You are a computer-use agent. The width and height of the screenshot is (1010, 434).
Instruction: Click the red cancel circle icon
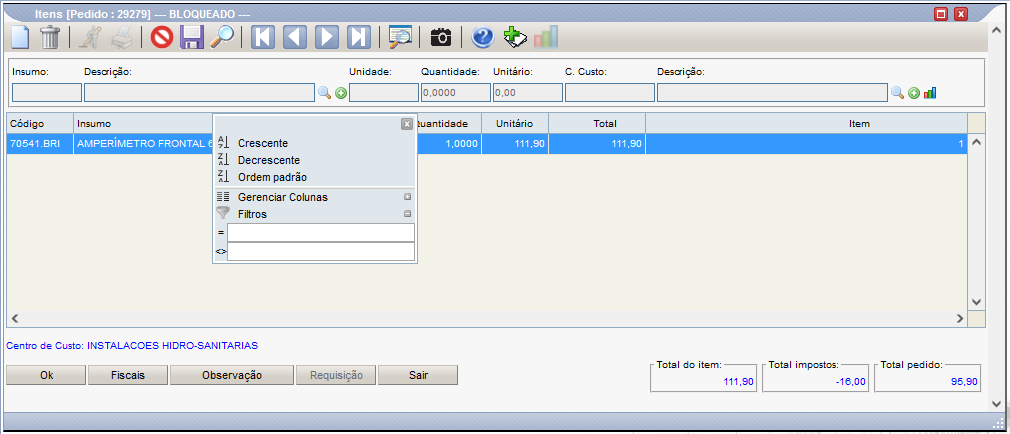(x=162, y=37)
